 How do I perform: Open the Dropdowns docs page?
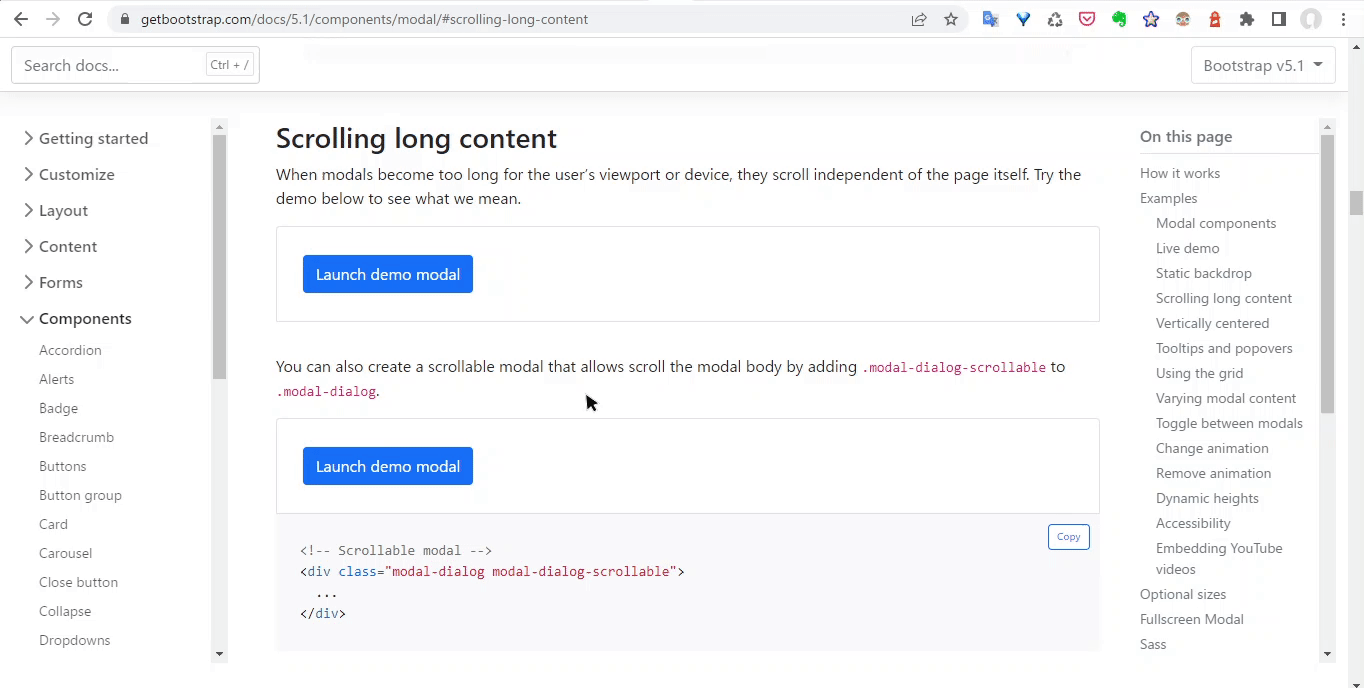pos(74,640)
